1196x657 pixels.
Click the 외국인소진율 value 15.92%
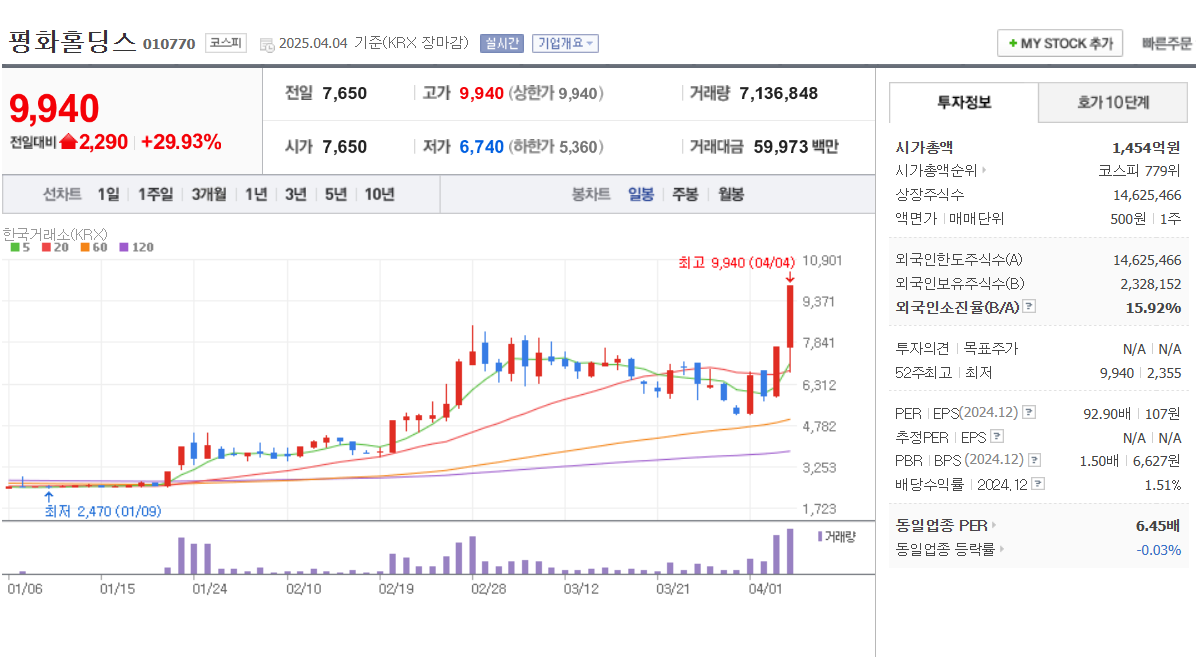[x=1153, y=308]
